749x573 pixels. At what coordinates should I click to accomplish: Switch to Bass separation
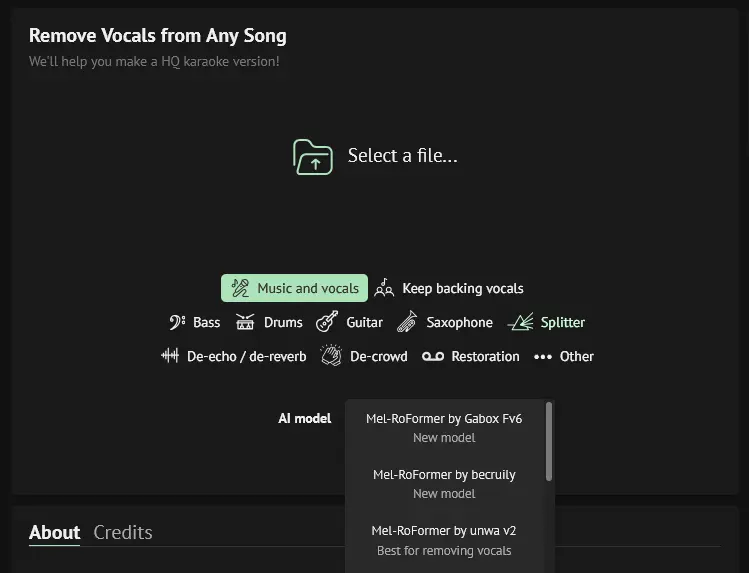coord(194,322)
